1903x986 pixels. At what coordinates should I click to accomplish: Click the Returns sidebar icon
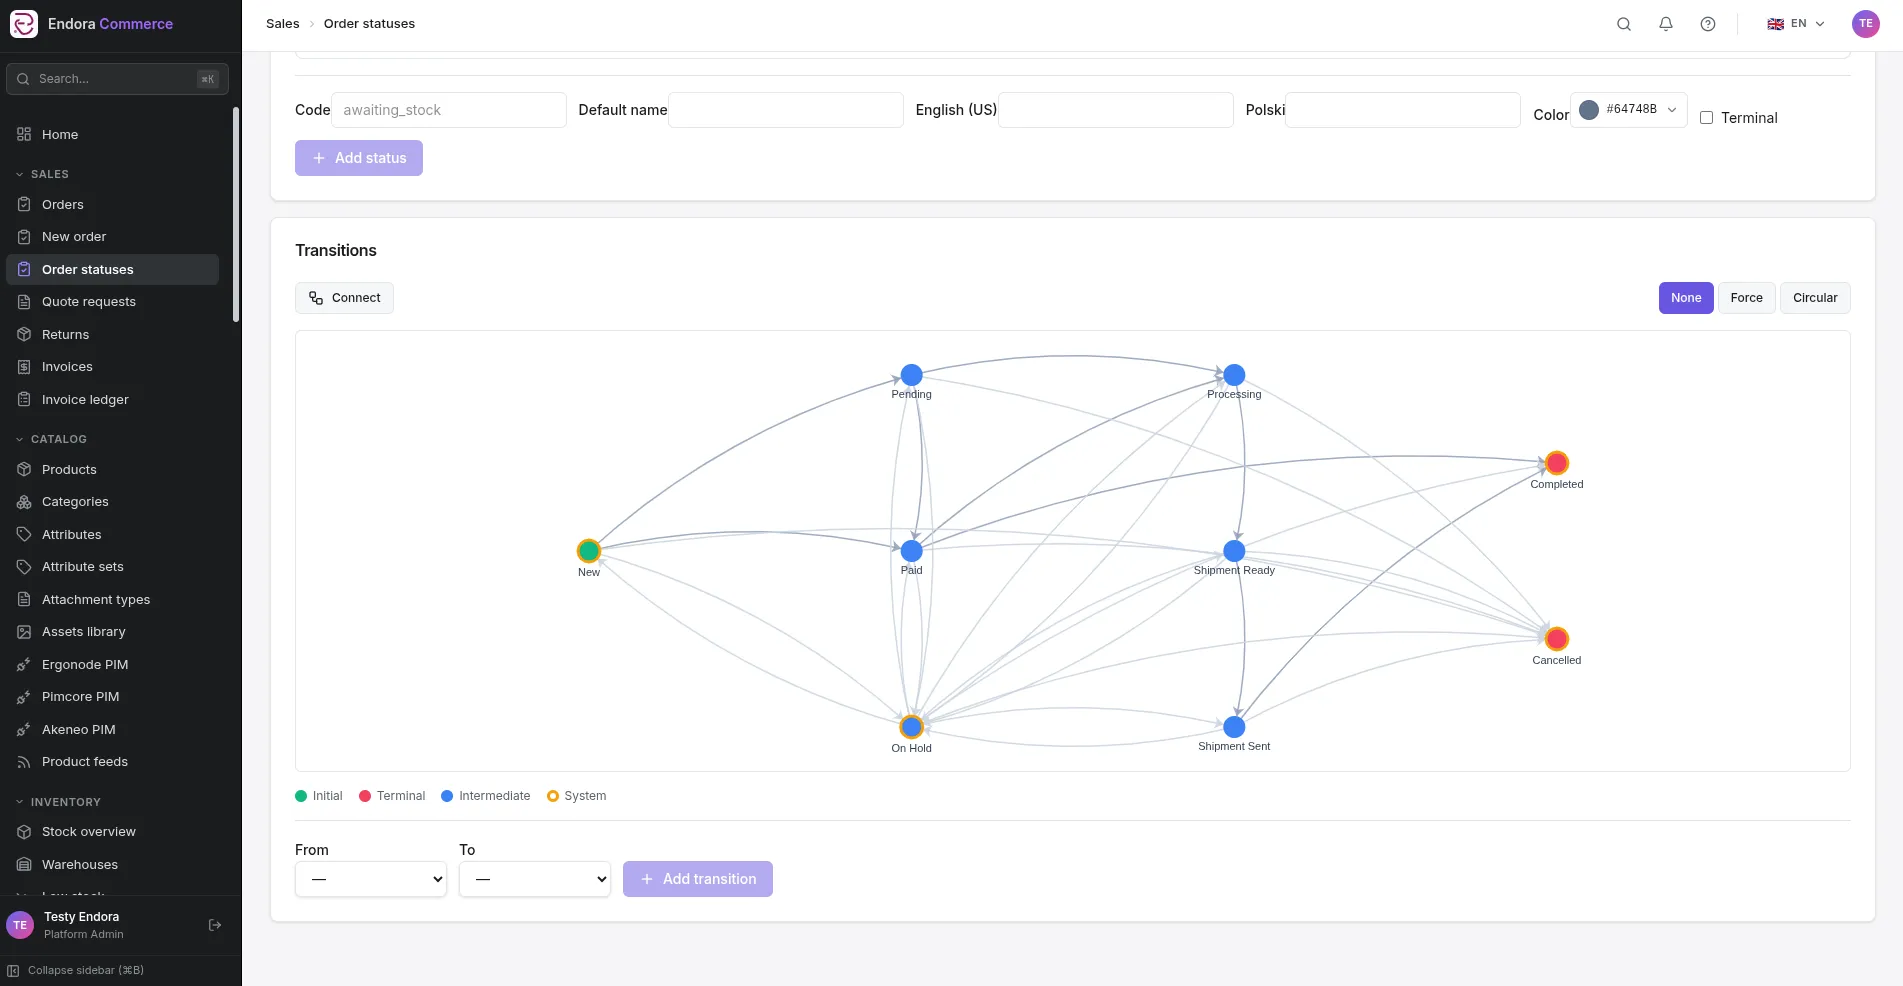[24, 334]
